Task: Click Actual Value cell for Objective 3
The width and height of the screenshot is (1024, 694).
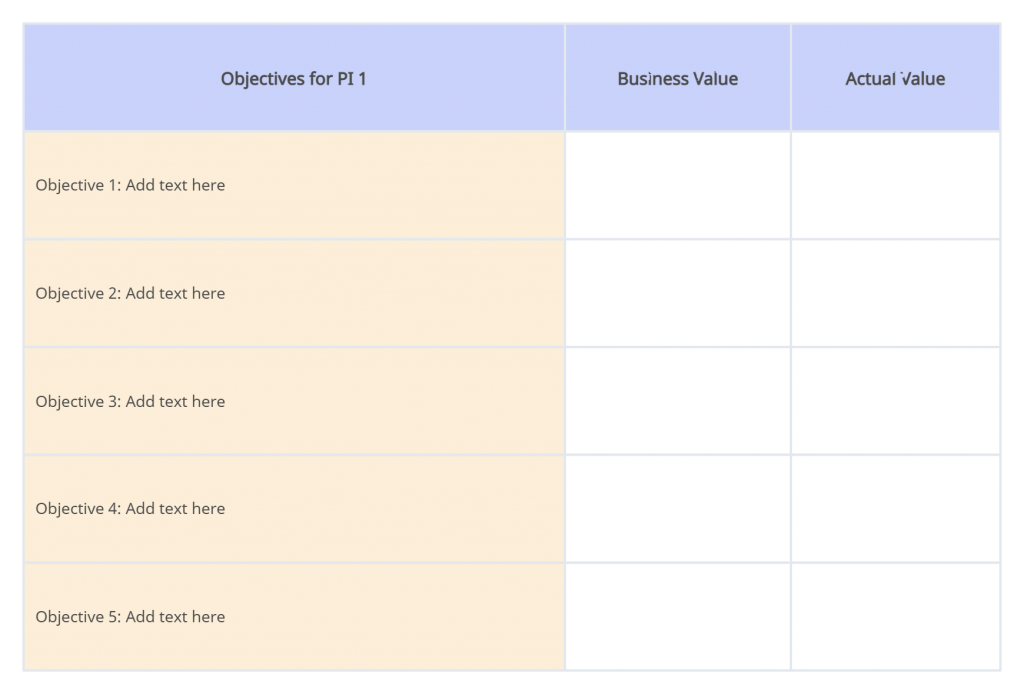Action: point(895,401)
